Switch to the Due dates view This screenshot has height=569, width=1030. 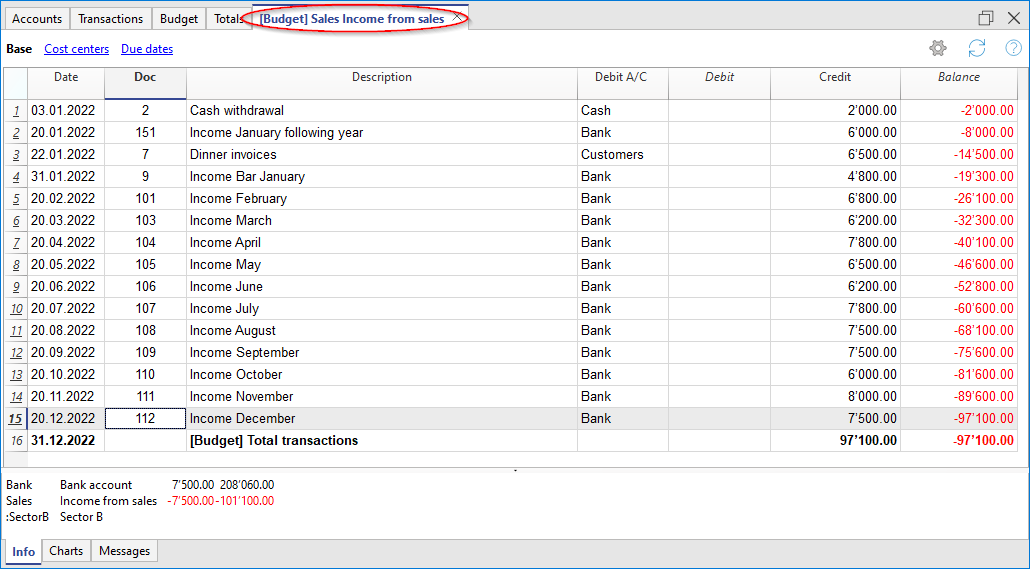(x=147, y=49)
